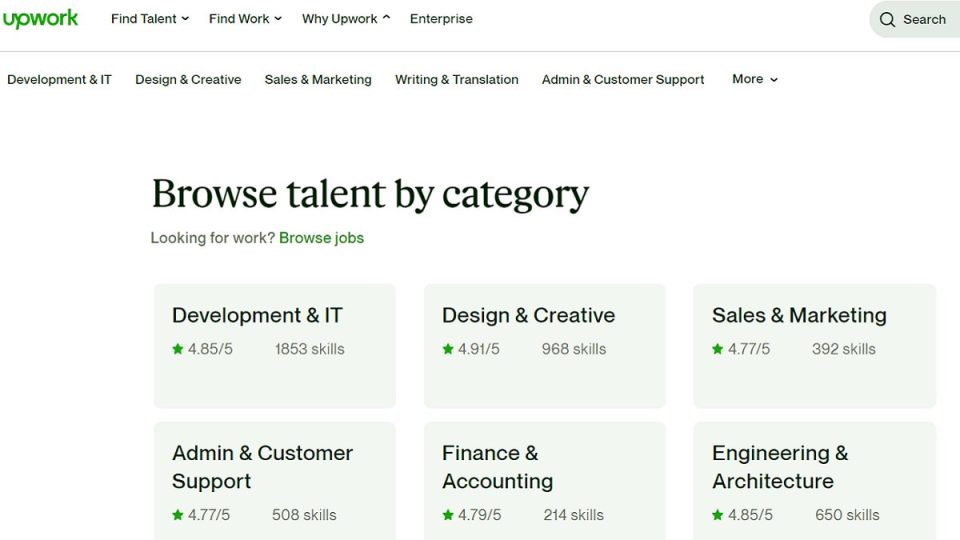Open the Enterprise menu item
The height and width of the screenshot is (540, 960).
[441, 19]
